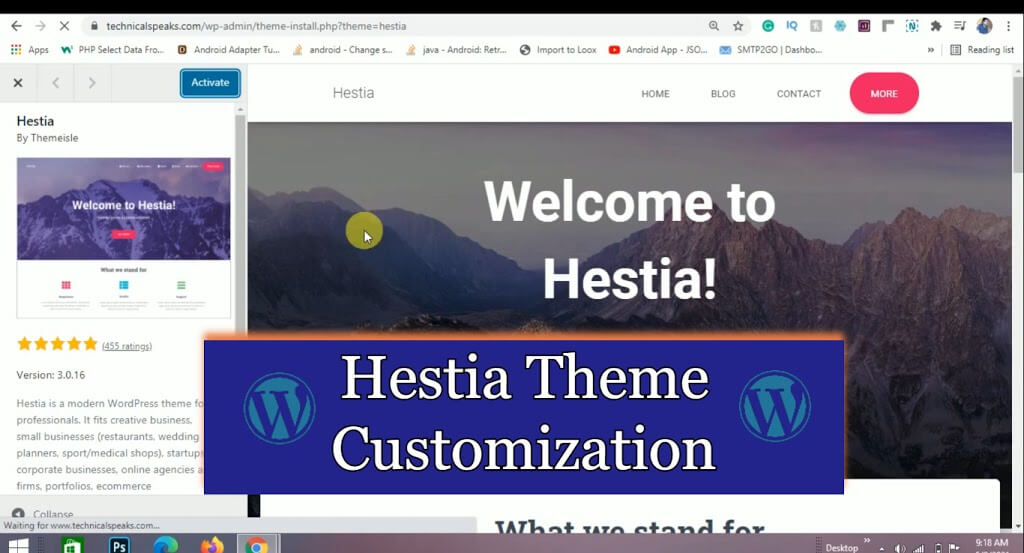Click the blue snowflake extension icon
The width and height of the screenshot is (1024, 553).
point(840,26)
